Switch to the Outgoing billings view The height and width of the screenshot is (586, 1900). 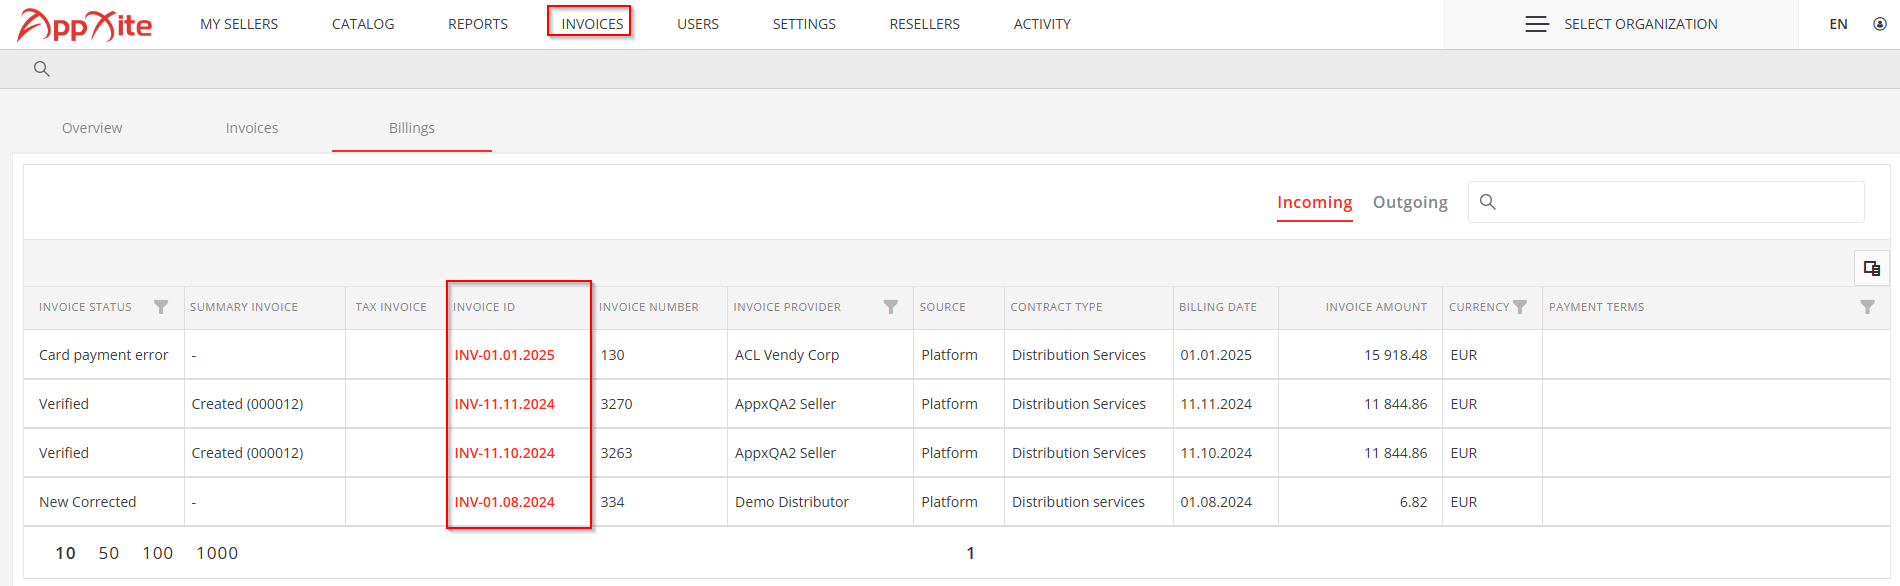tap(1410, 202)
